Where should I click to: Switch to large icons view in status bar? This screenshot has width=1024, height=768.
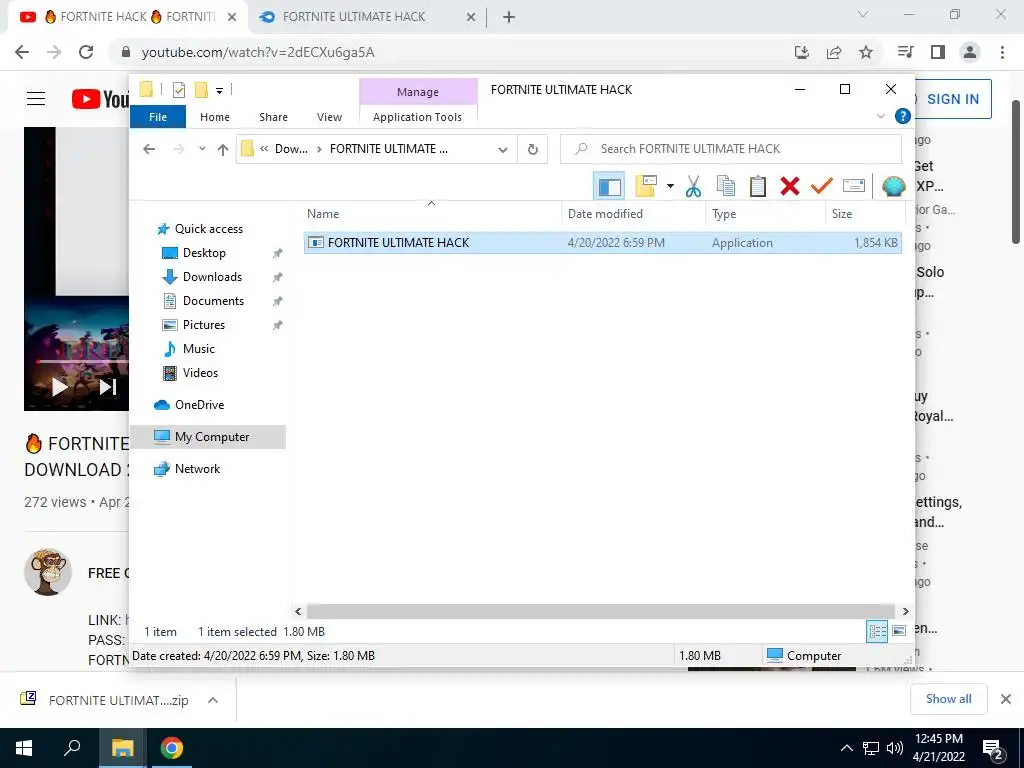pos(899,631)
